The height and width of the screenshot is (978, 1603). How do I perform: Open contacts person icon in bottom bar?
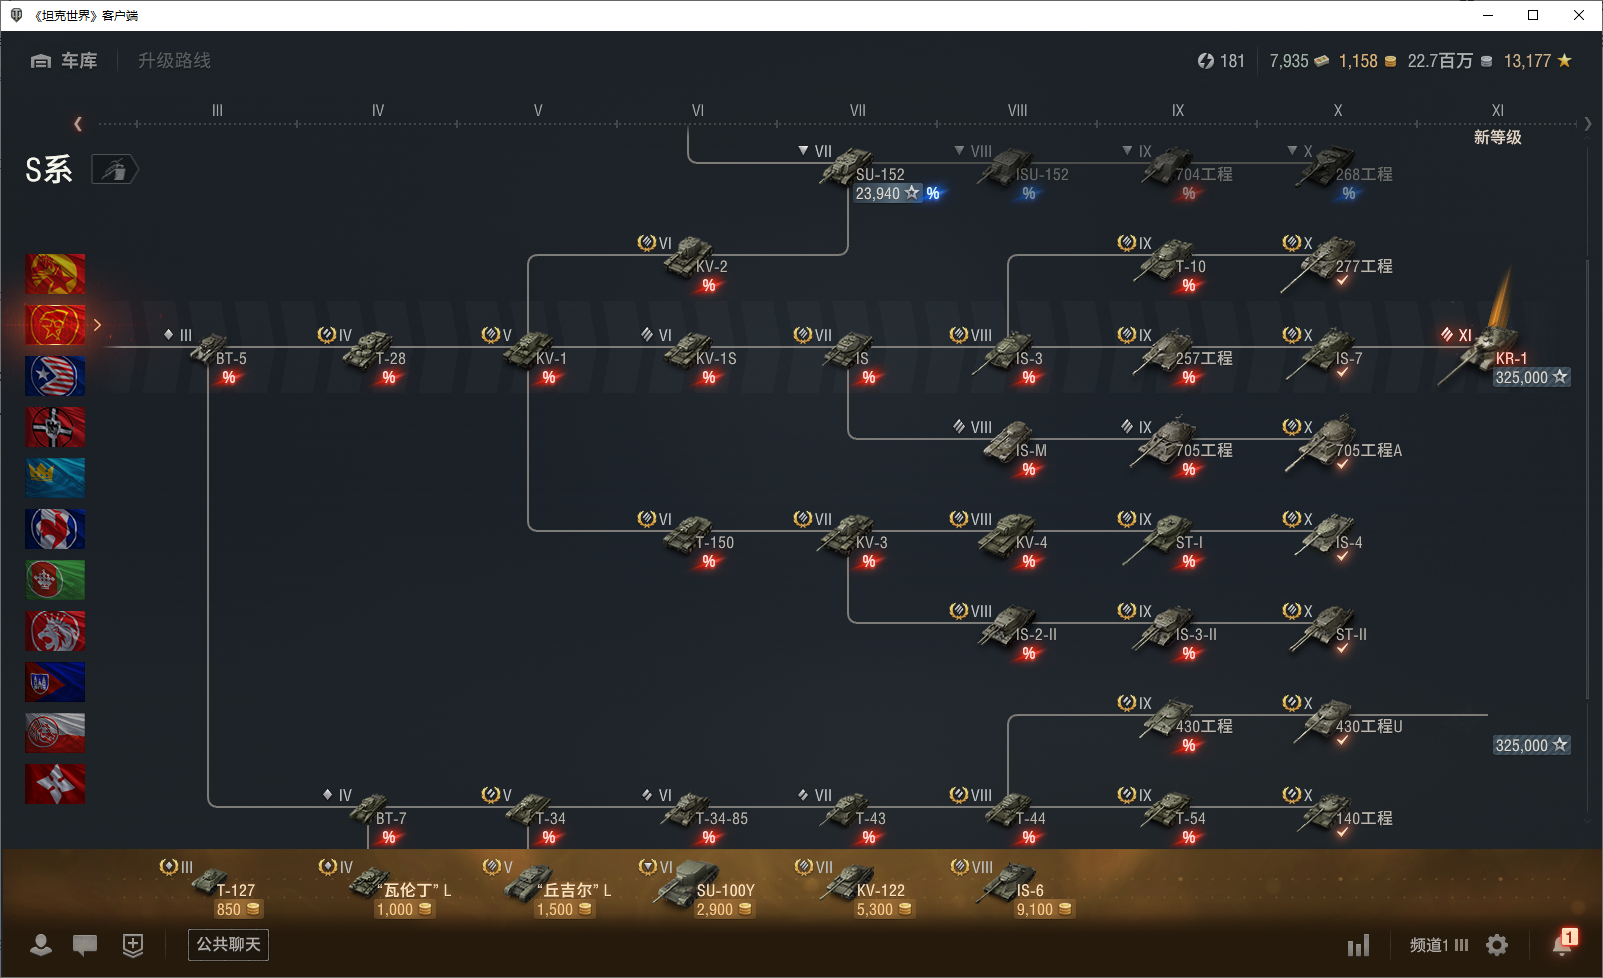point(41,945)
